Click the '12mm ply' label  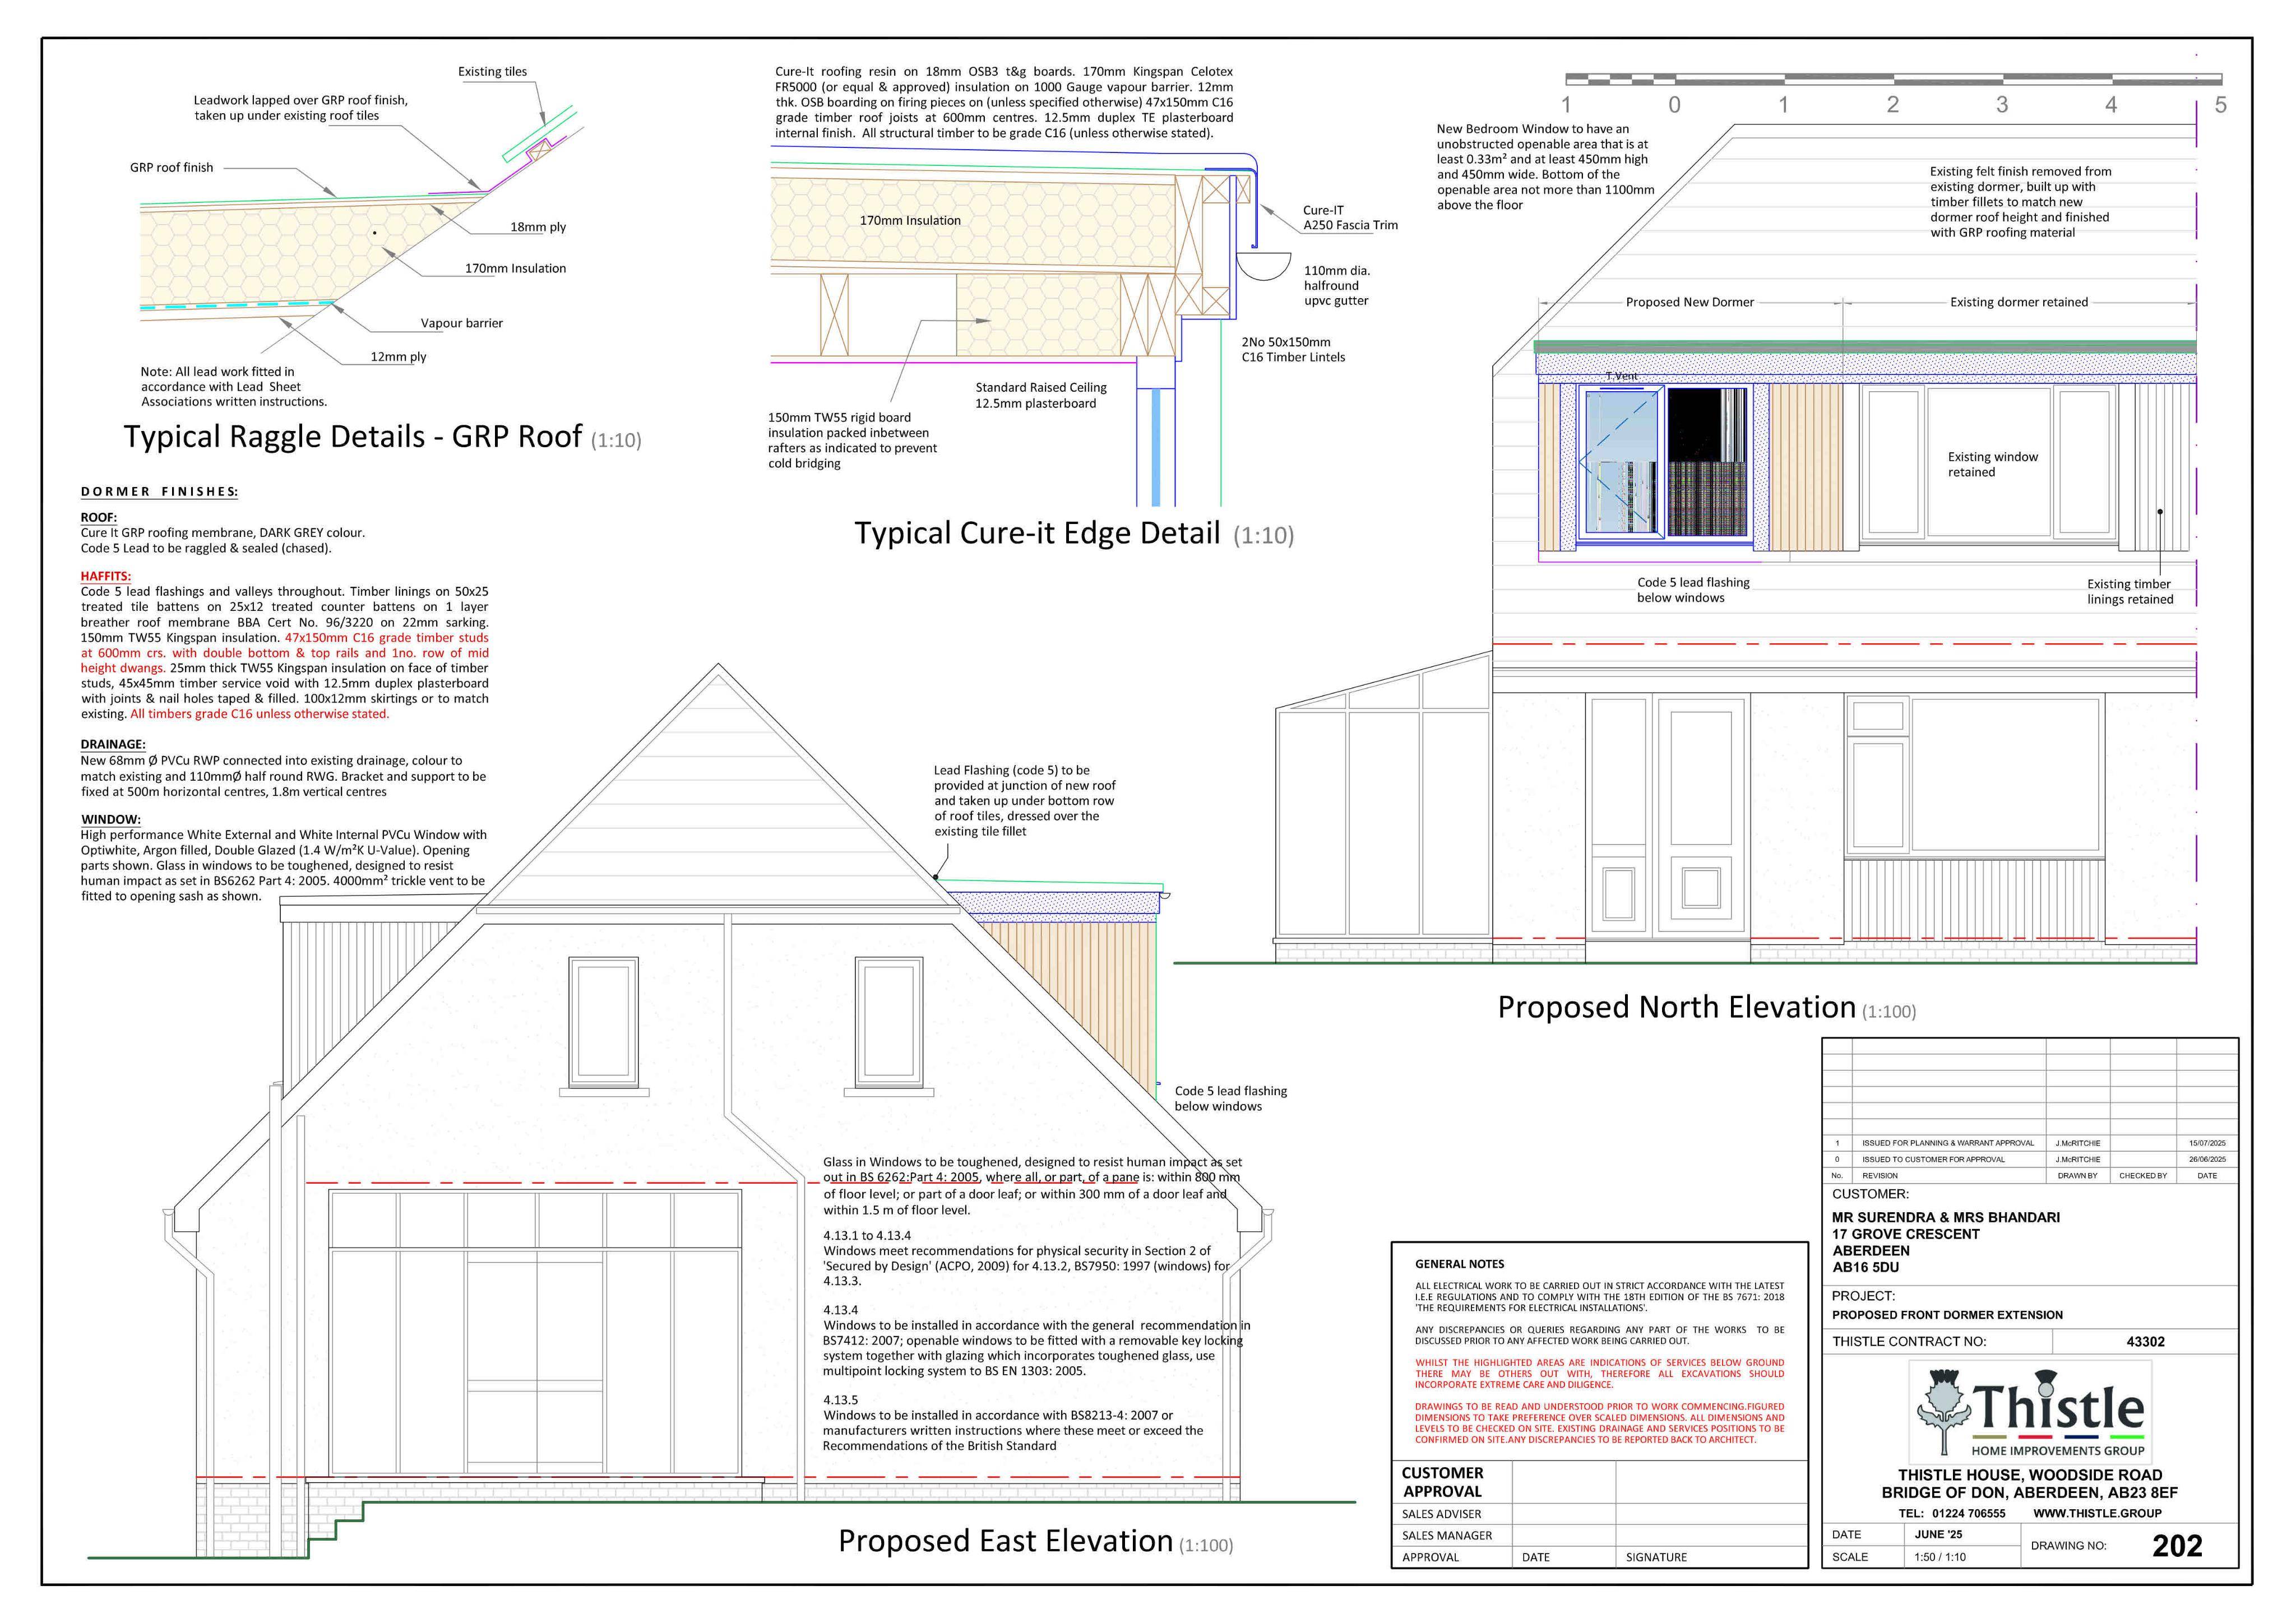coord(398,357)
